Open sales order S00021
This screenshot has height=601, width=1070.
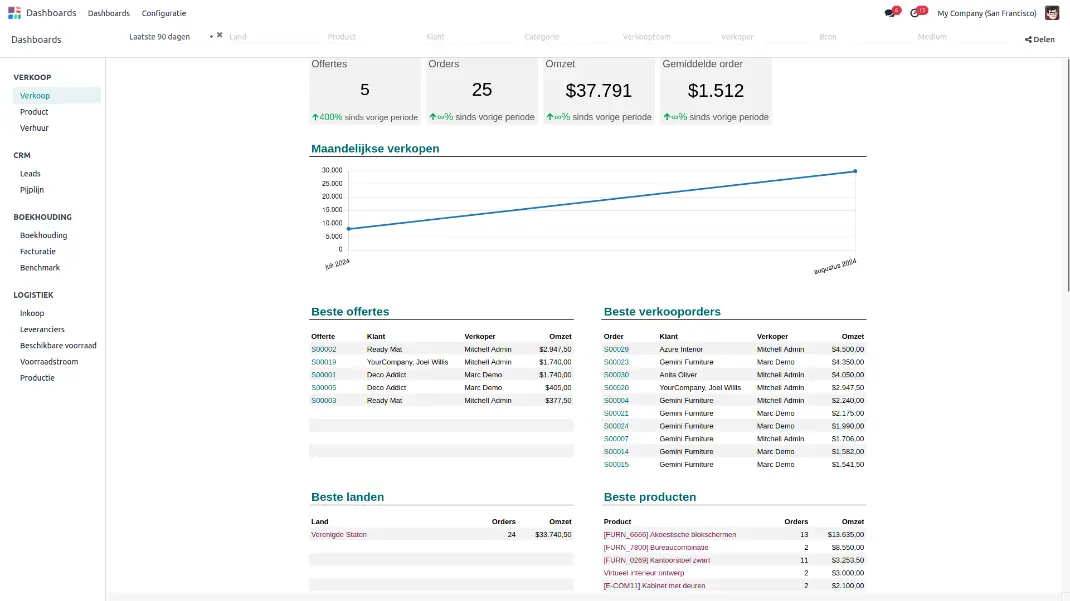(x=616, y=413)
